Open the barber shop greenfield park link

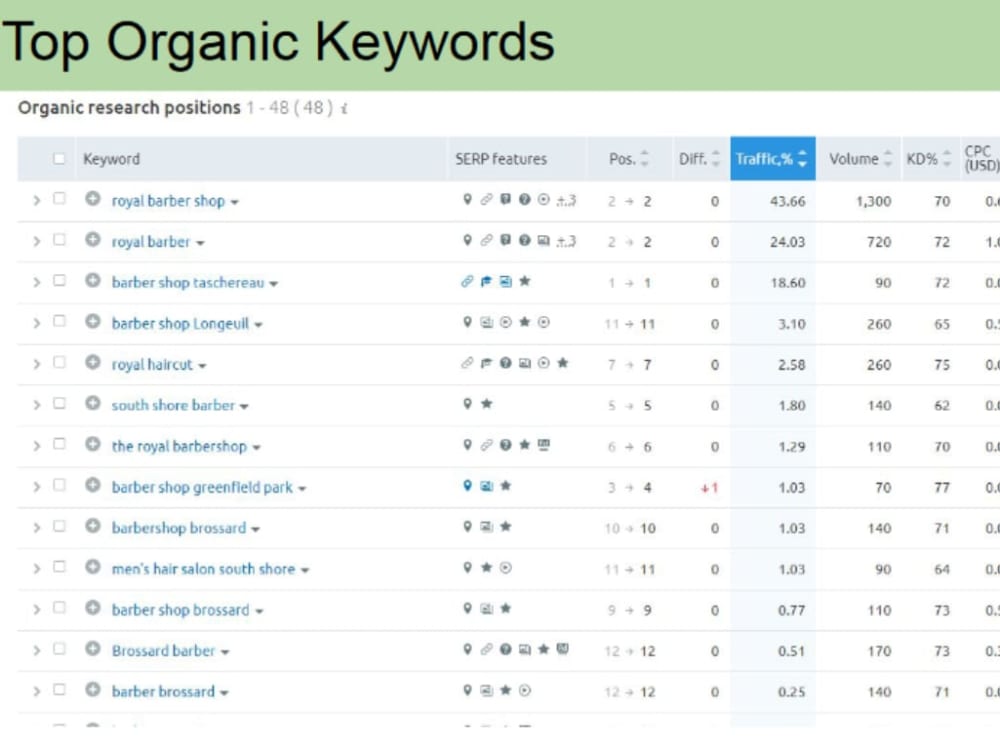tap(202, 487)
